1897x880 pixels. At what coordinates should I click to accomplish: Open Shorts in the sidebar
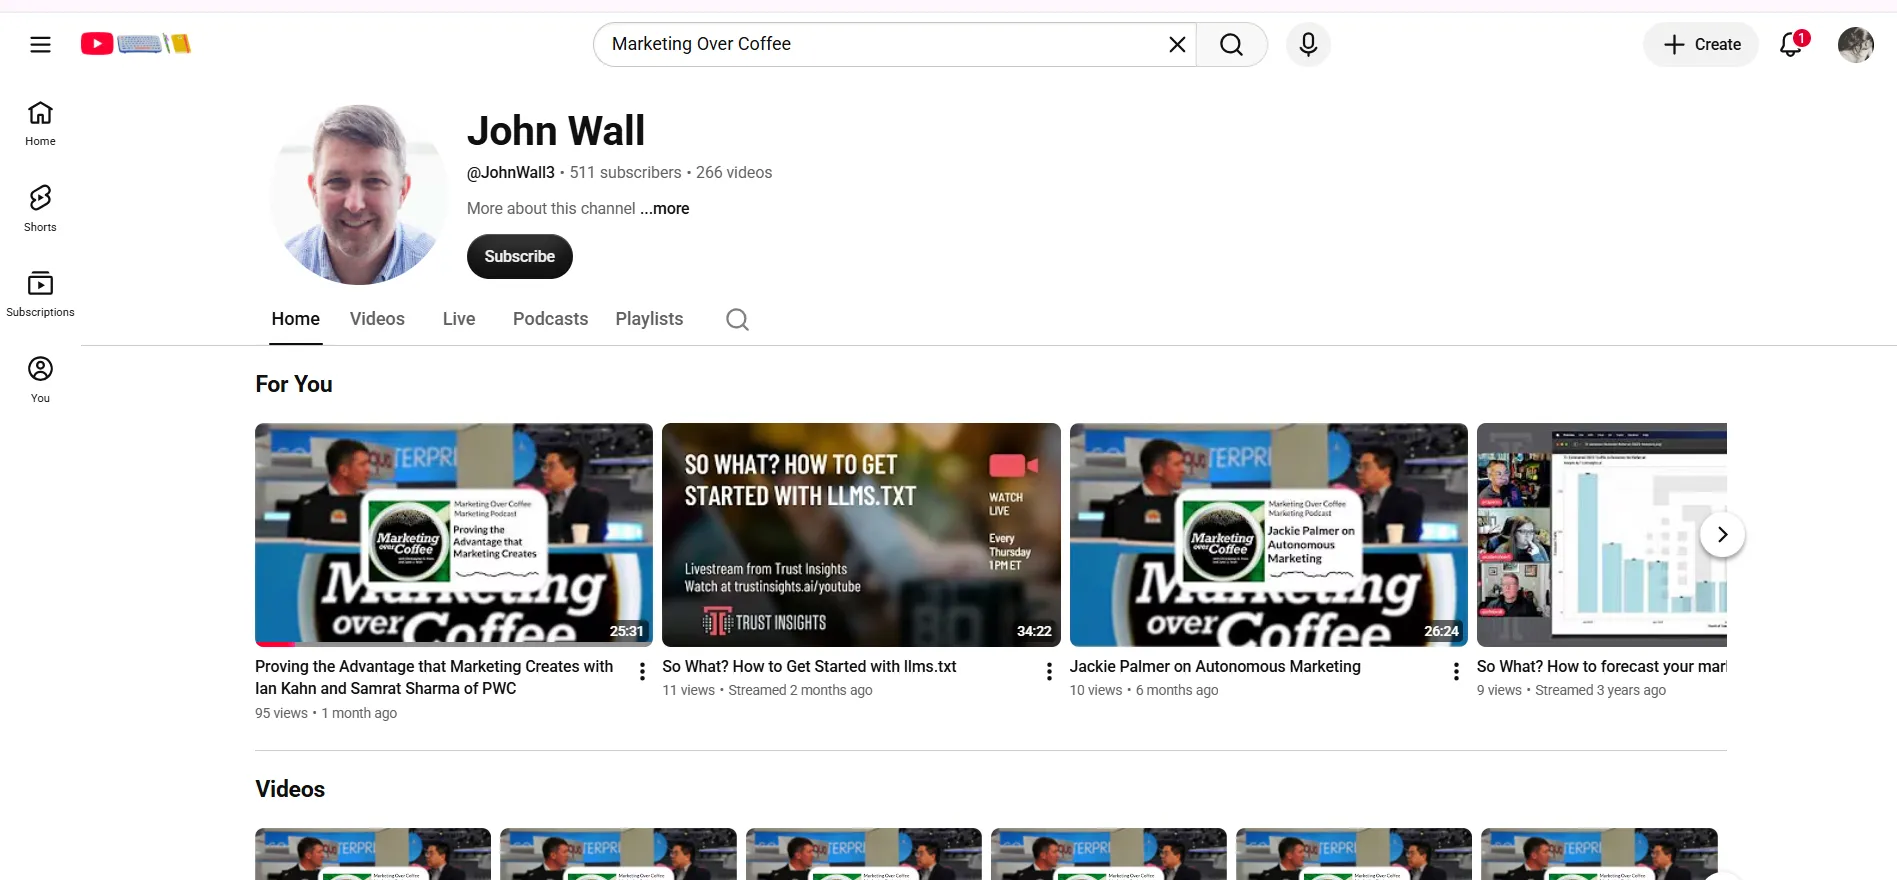40,209
